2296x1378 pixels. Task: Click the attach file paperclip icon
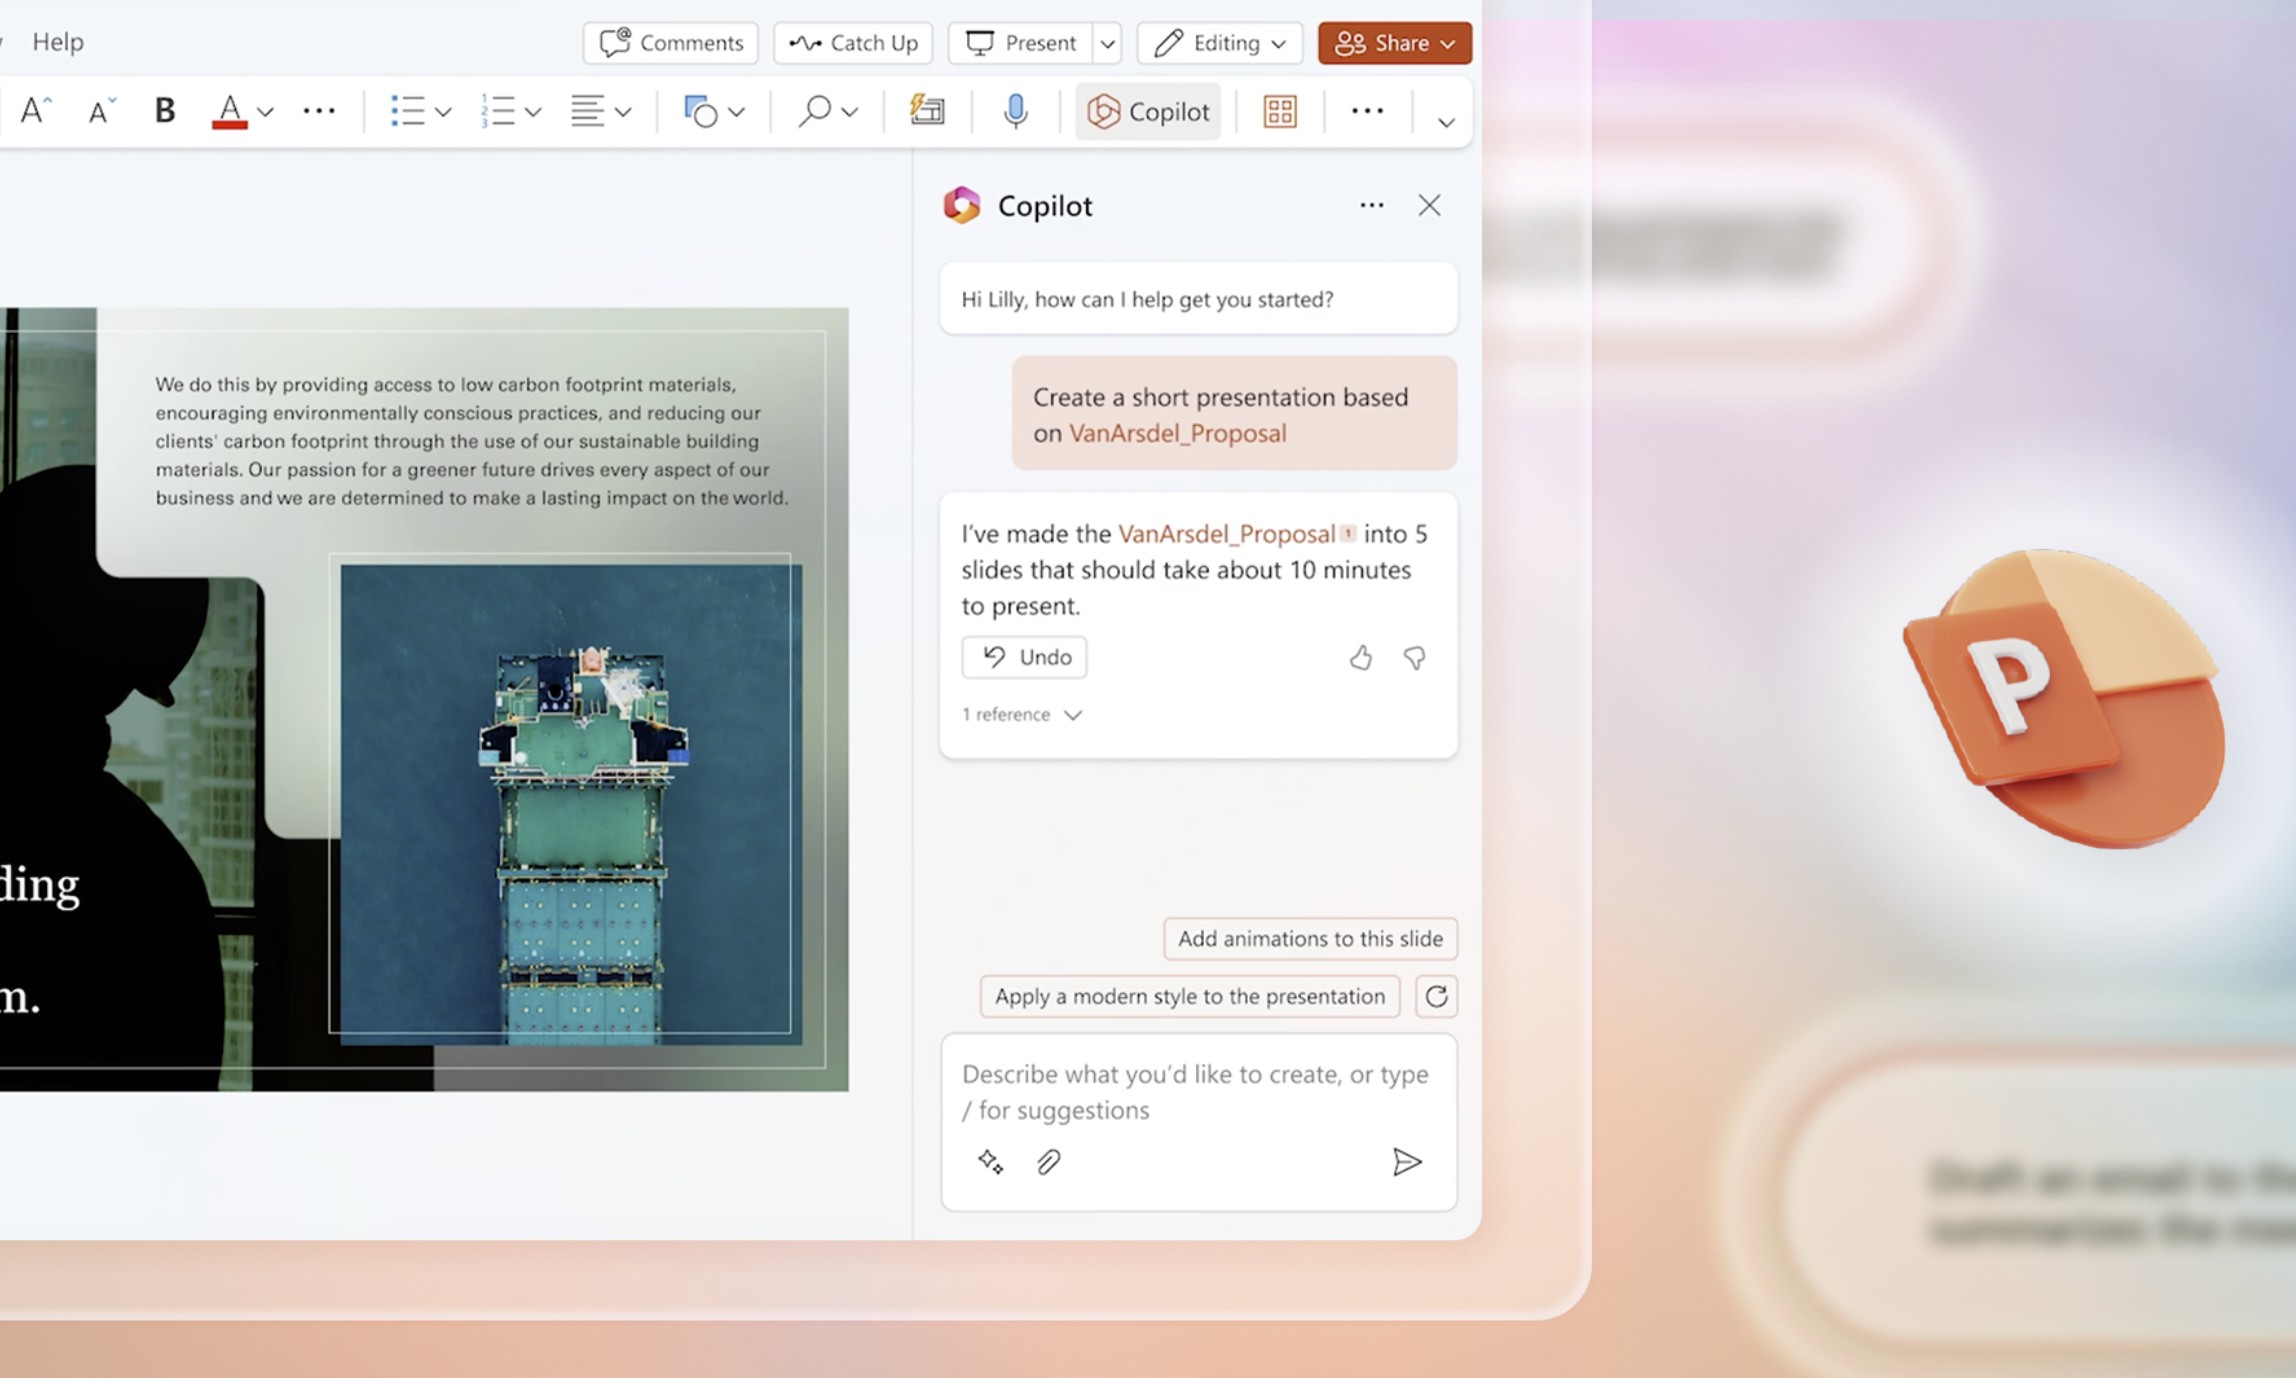click(x=1048, y=1162)
